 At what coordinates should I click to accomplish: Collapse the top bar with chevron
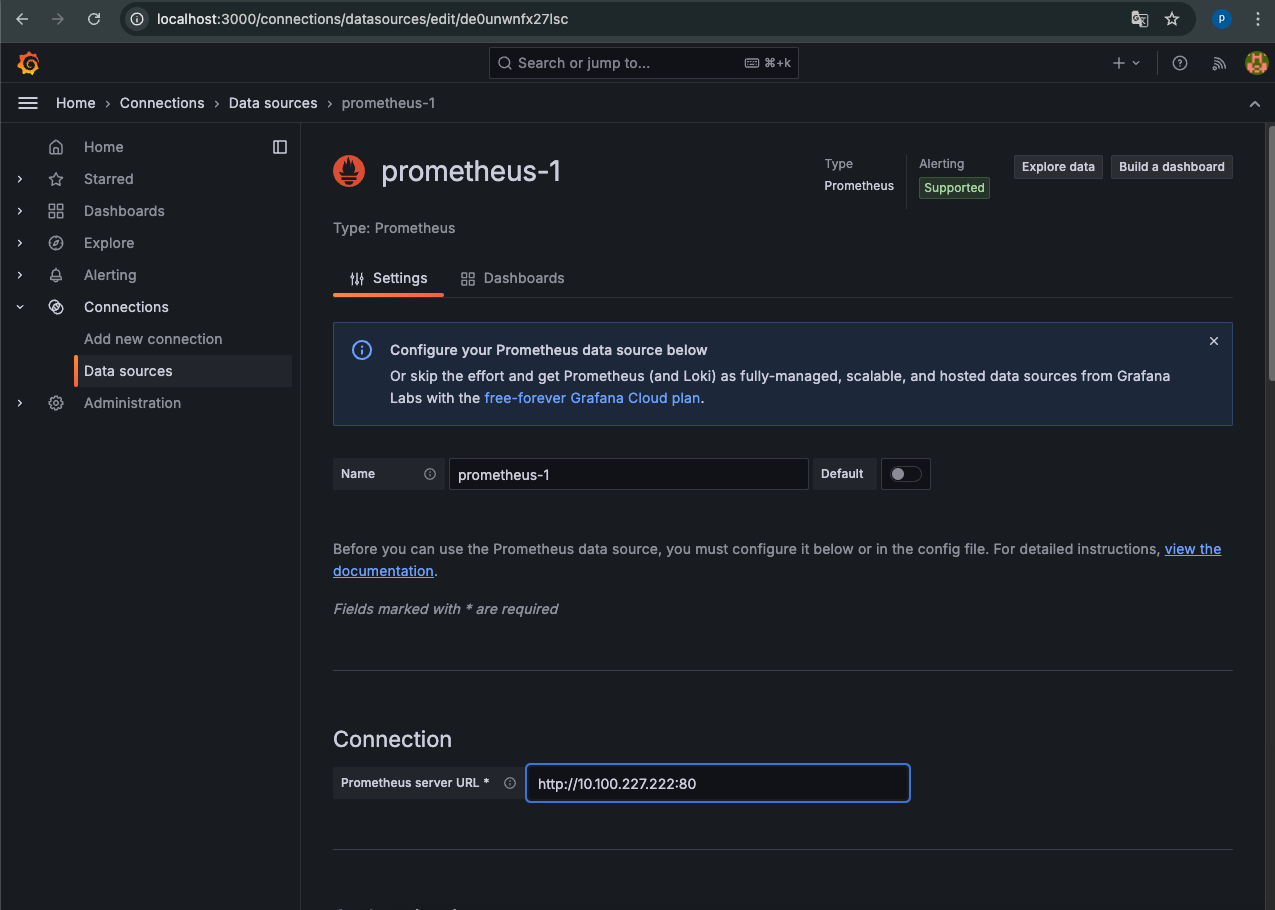[x=1255, y=104]
